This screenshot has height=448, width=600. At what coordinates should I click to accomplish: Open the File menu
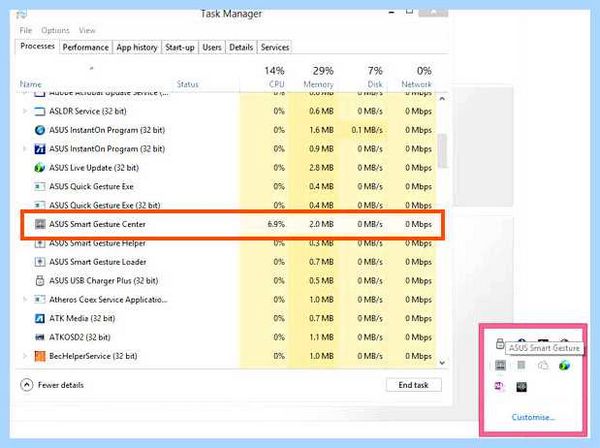point(26,30)
